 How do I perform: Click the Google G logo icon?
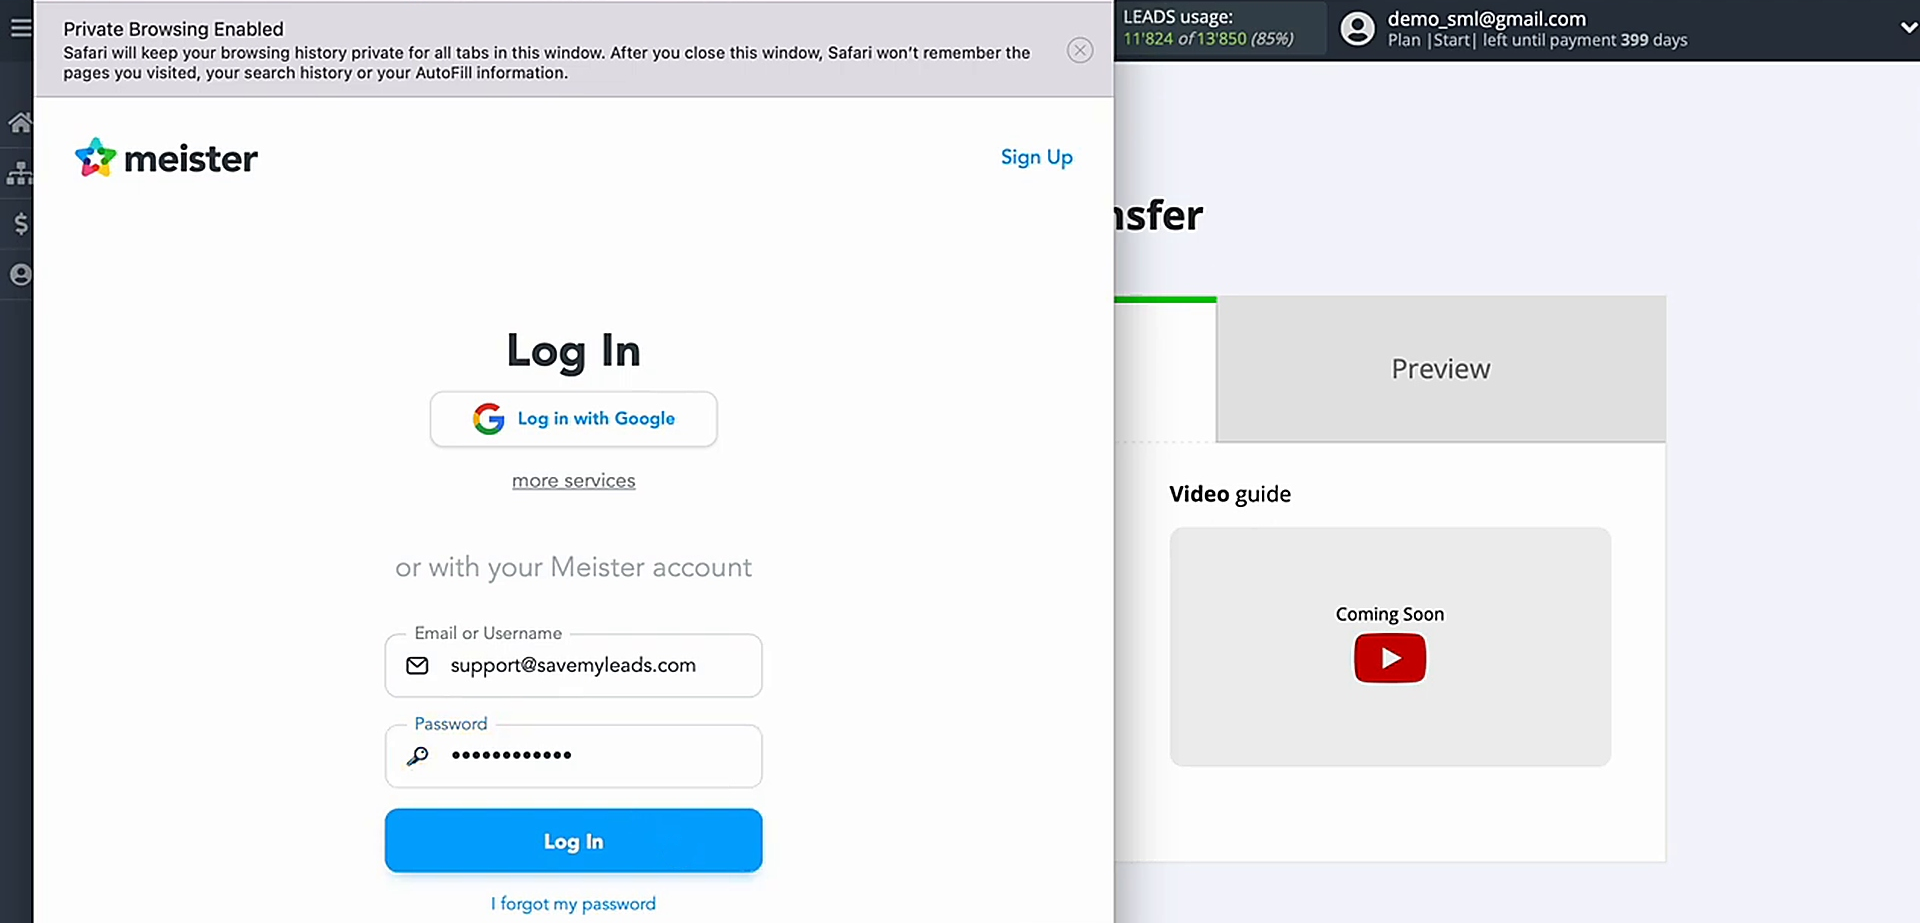[x=488, y=419]
